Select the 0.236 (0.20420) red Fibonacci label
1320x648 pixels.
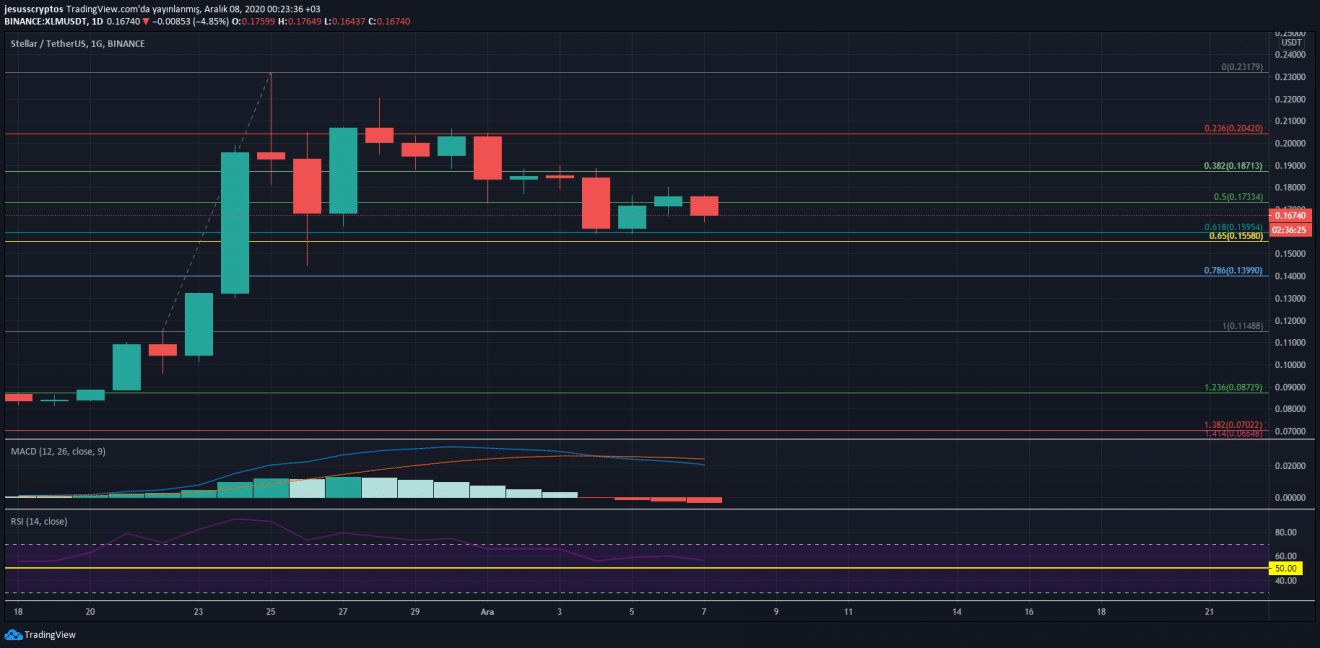click(1234, 129)
